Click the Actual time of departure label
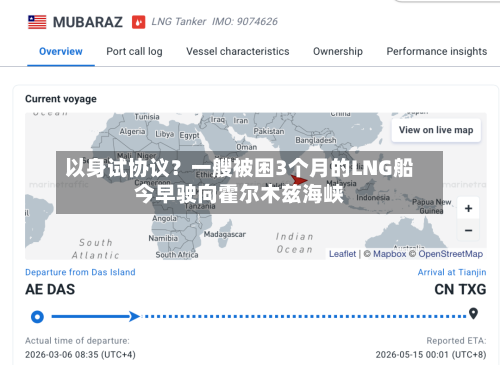The image size is (500, 365). coord(77,341)
